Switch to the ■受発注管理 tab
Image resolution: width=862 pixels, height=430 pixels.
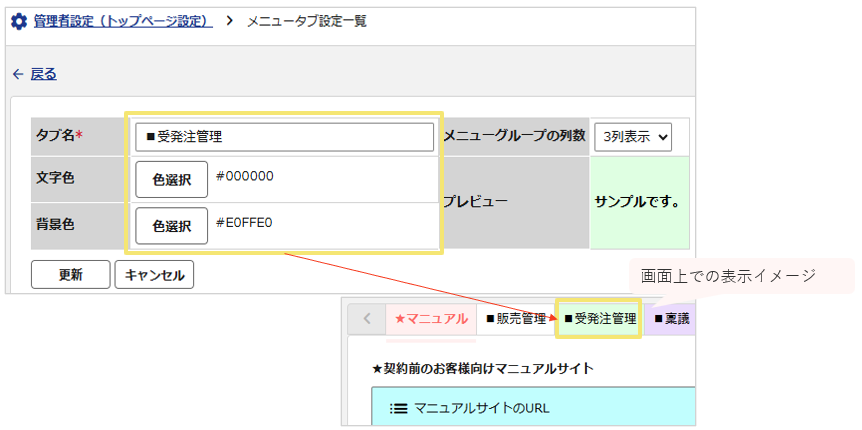599,318
